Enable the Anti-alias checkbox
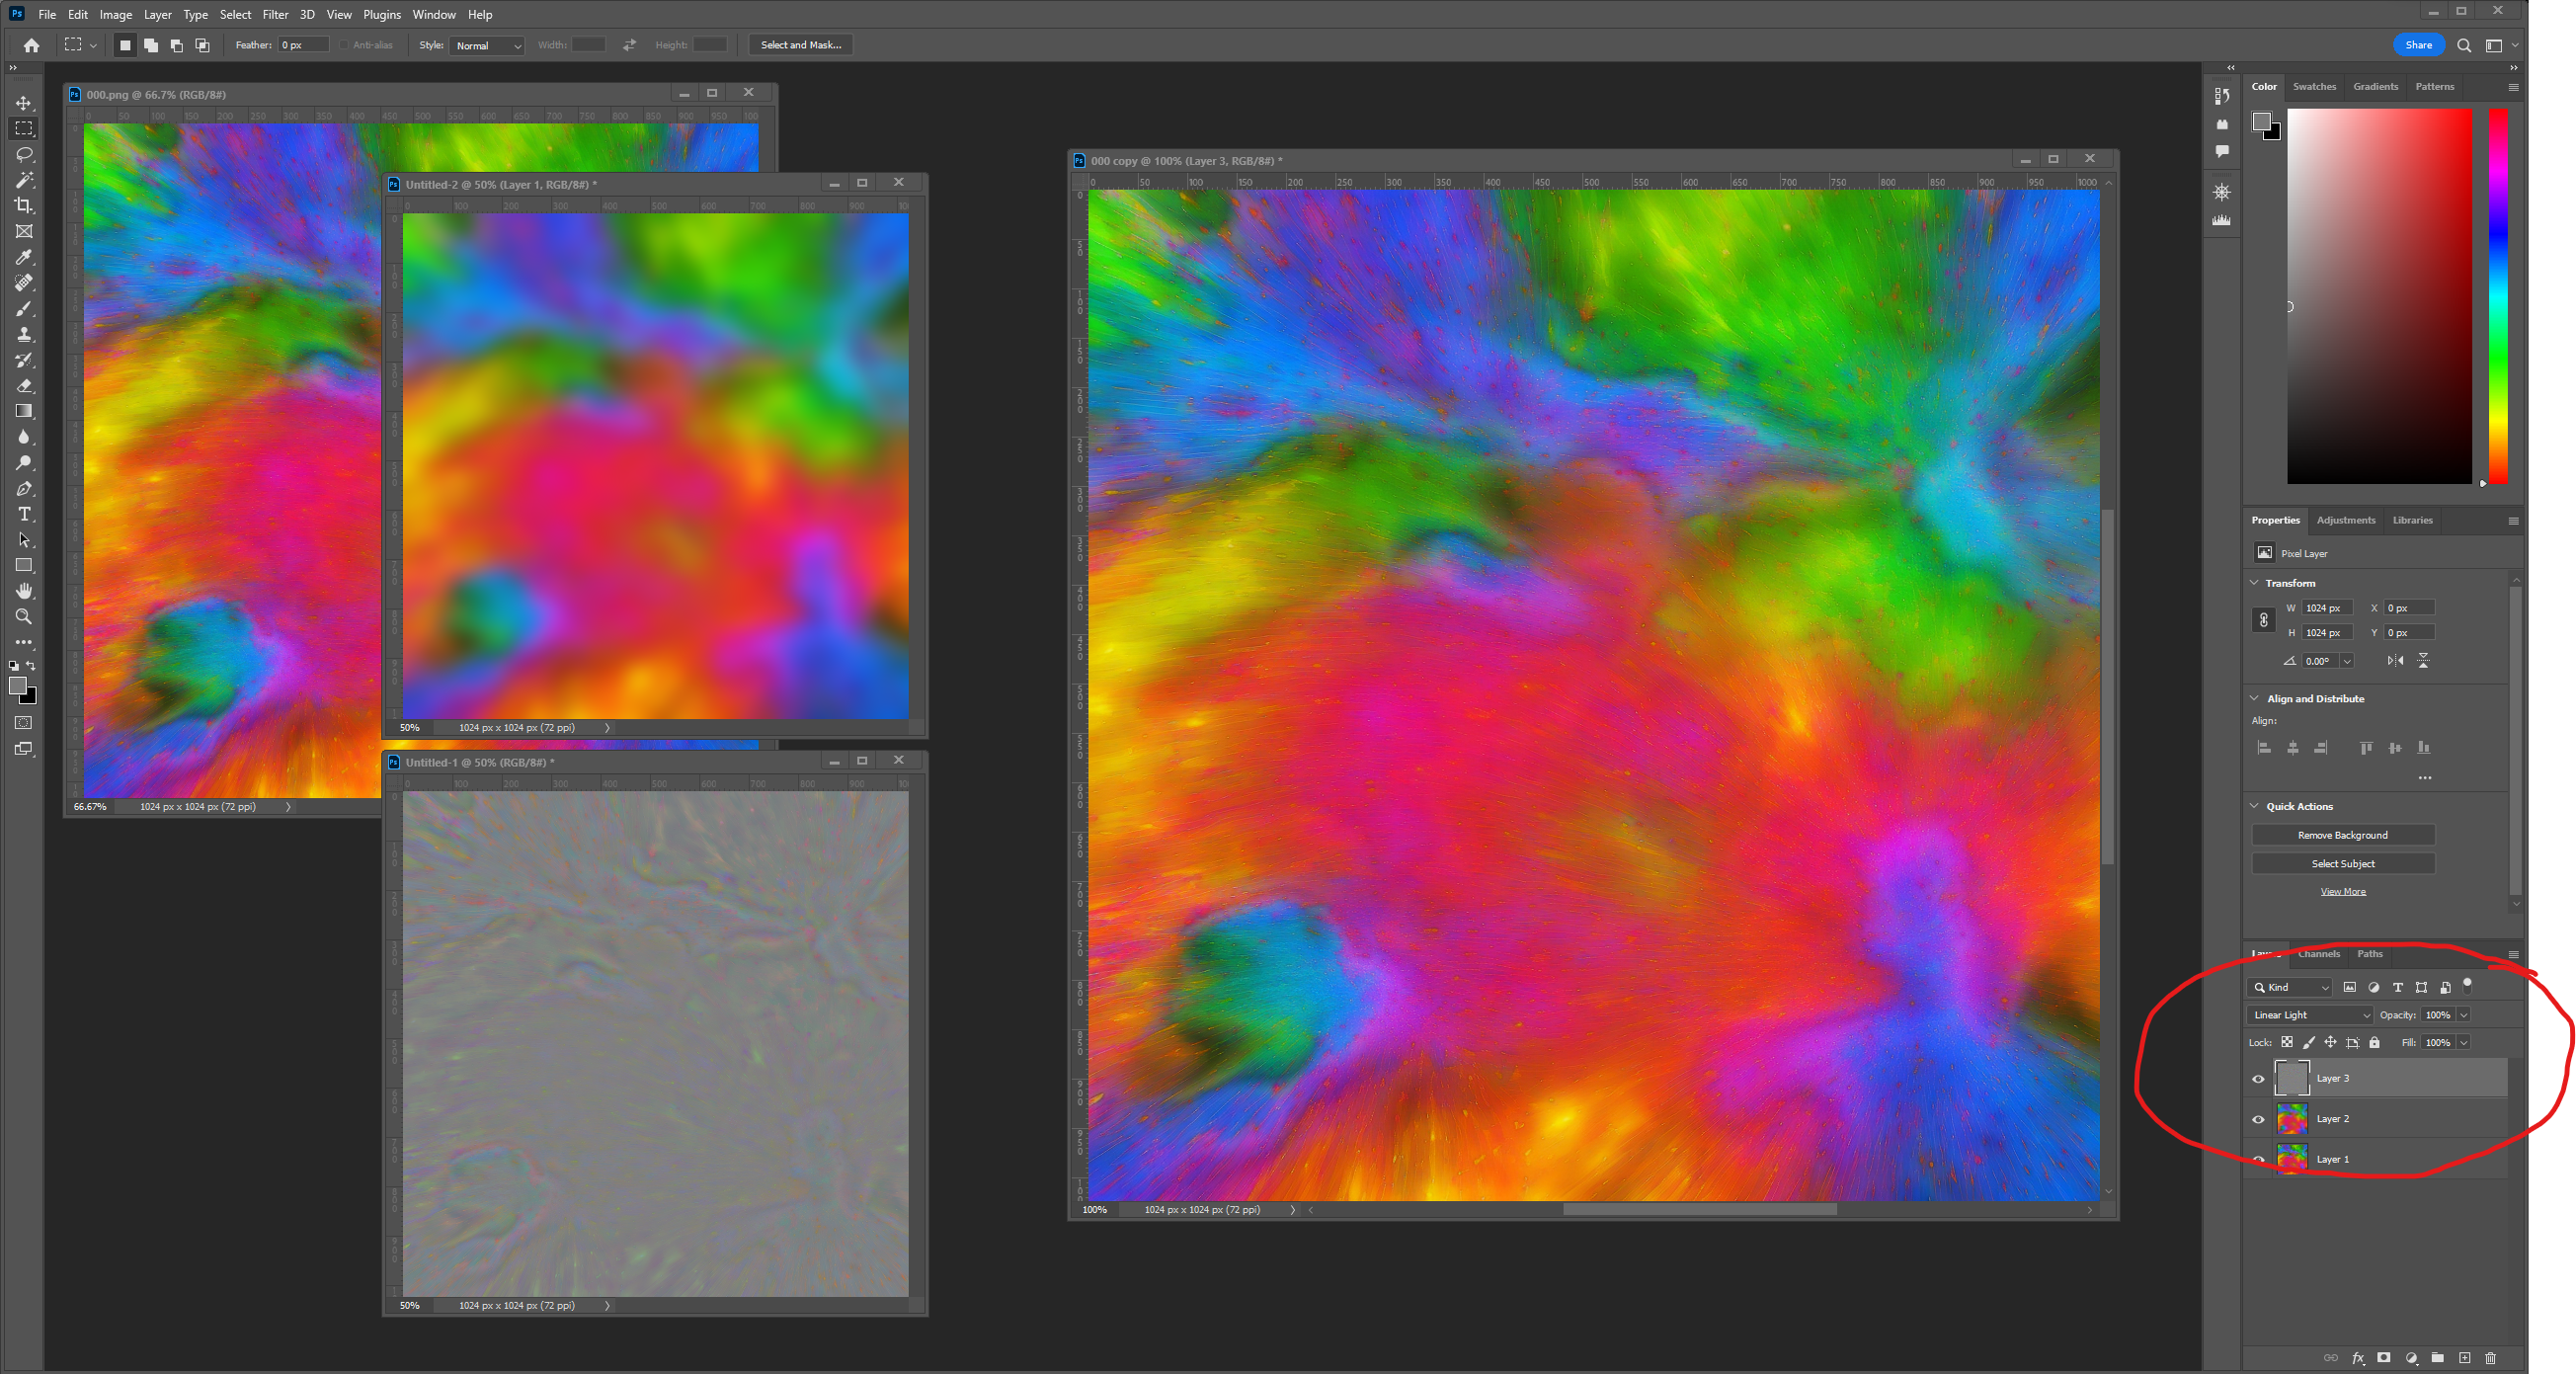The height and width of the screenshot is (1374, 2576). [x=343, y=45]
